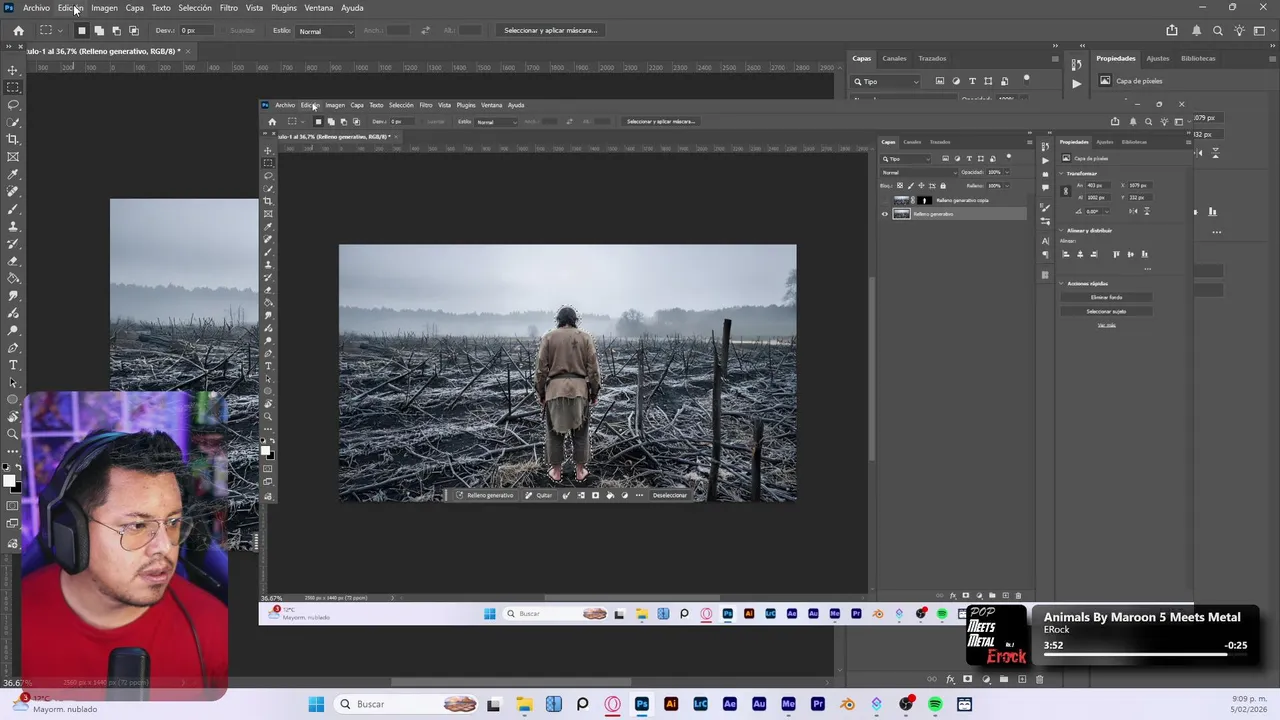
Task: Flip horizontally in the inner Propiedades panel
Action: (x=1133, y=211)
